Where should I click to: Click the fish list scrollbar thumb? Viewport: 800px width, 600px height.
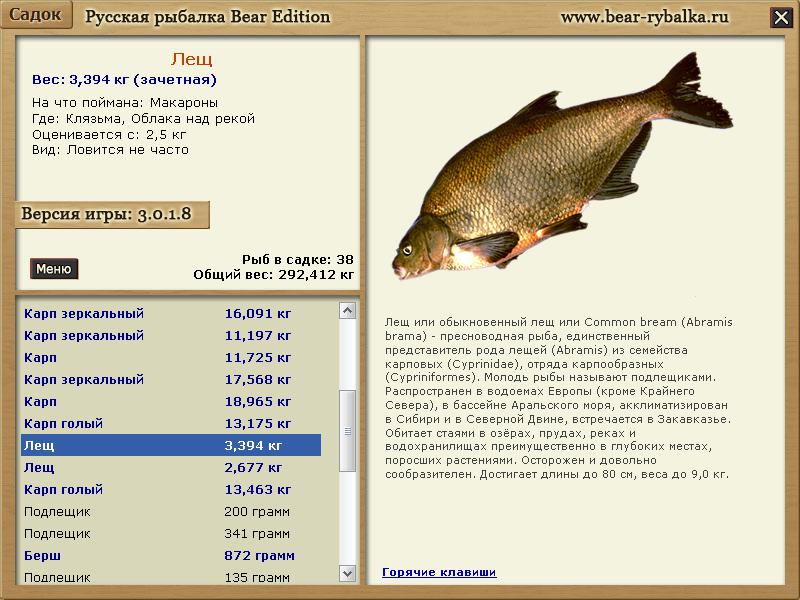tap(347, 430)
